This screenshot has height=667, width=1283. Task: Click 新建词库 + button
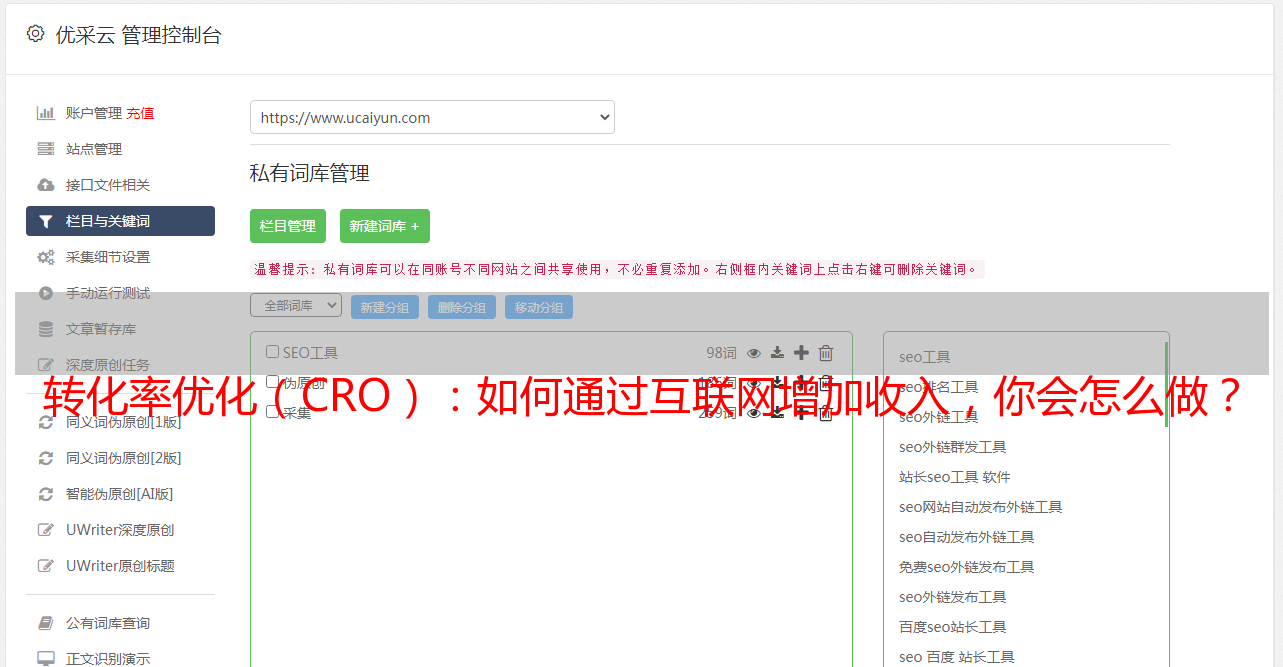[385, 226]
